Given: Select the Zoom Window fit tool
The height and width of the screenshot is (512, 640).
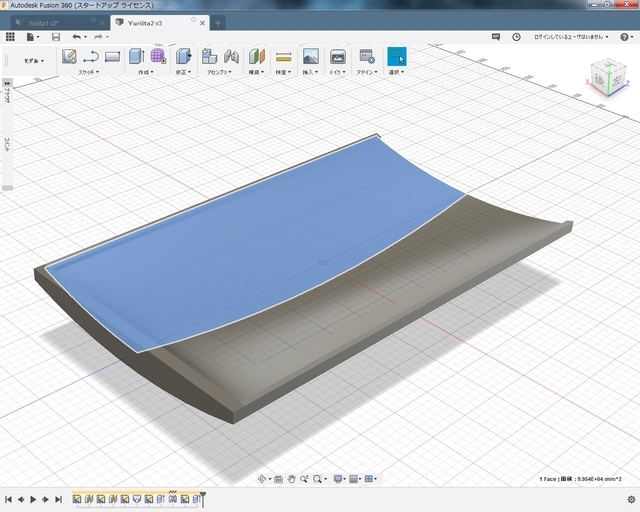Looking at the screenshot, I should 317,479.
